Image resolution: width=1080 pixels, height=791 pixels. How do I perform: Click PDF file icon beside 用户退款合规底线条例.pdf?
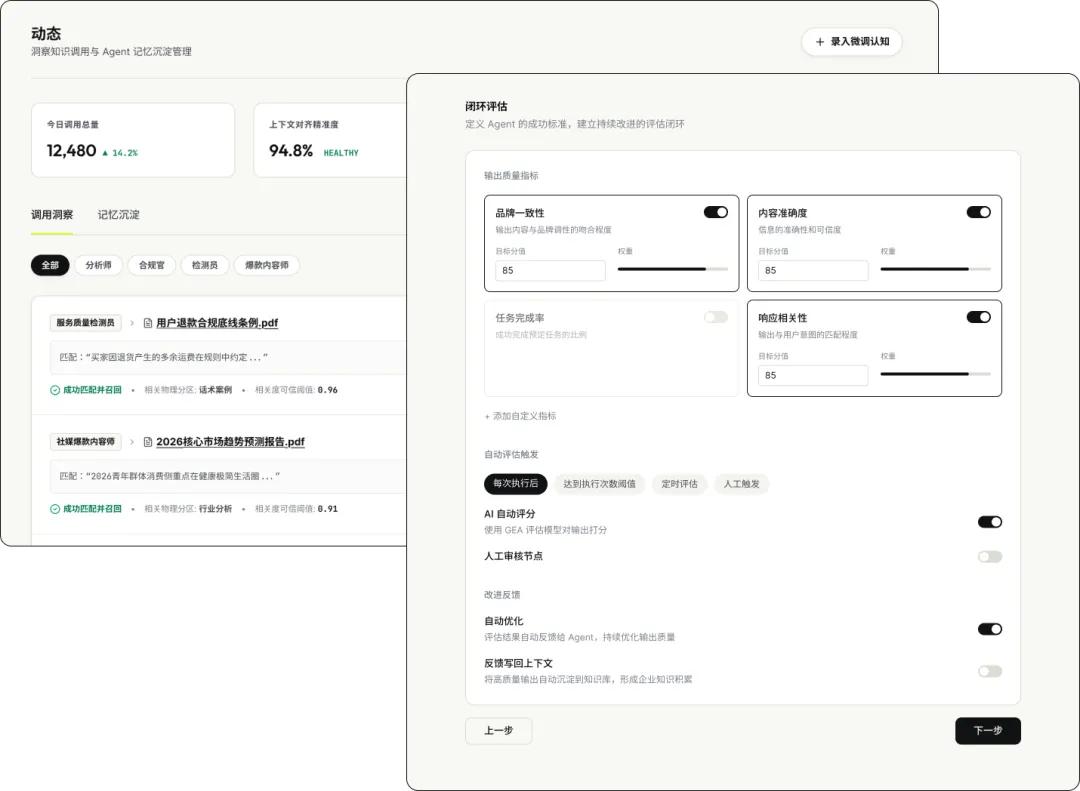[x=147, y=322]
